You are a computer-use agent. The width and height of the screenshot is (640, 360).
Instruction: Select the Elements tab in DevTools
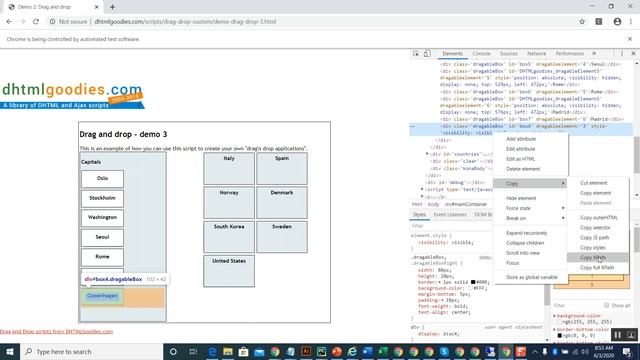[x=453, y=53]
